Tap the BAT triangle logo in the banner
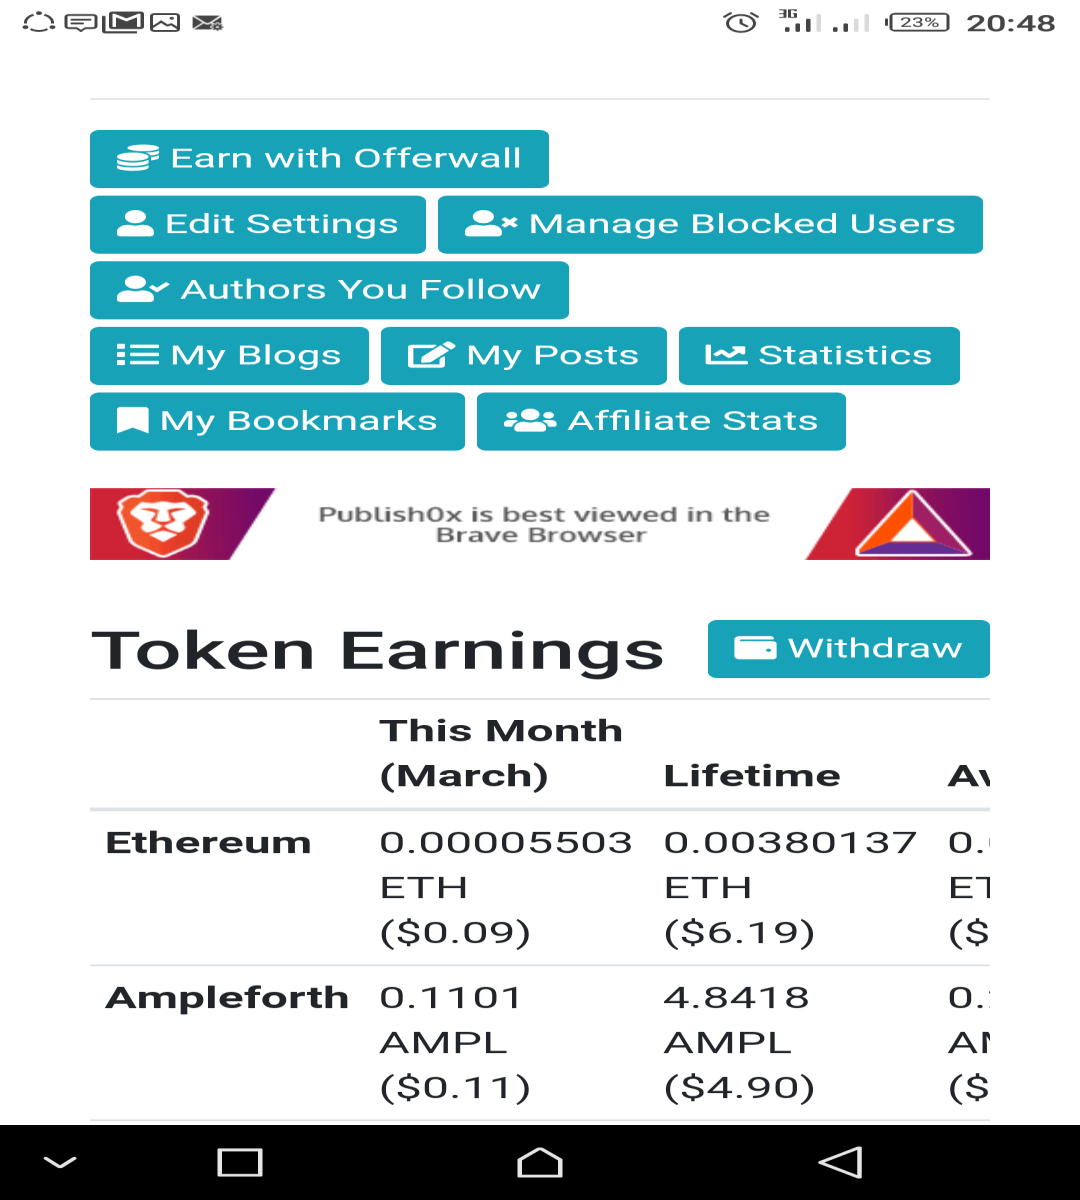The image size is (1080, 1200). (x=913, y=524)
